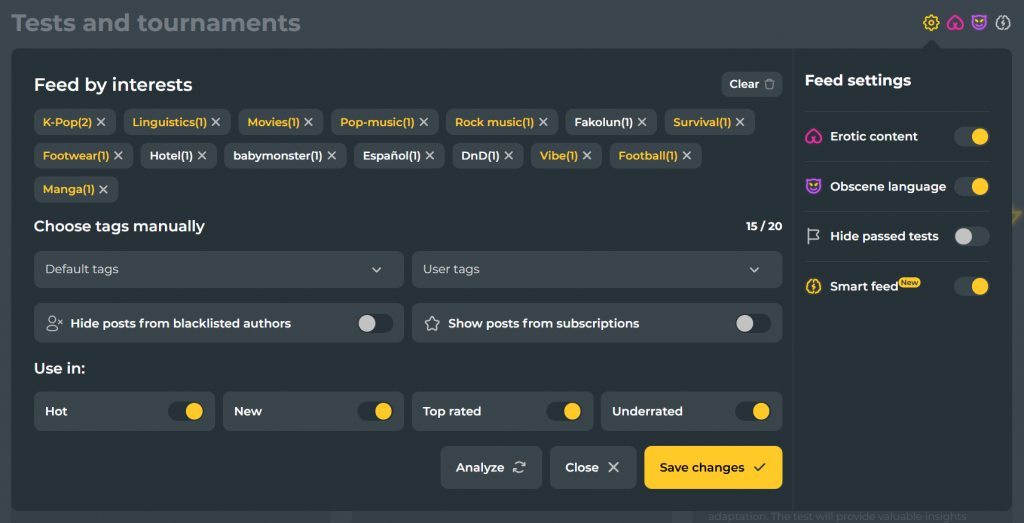
Task: Expand the User tags dropdown
Action: click(x=596, y=270)
